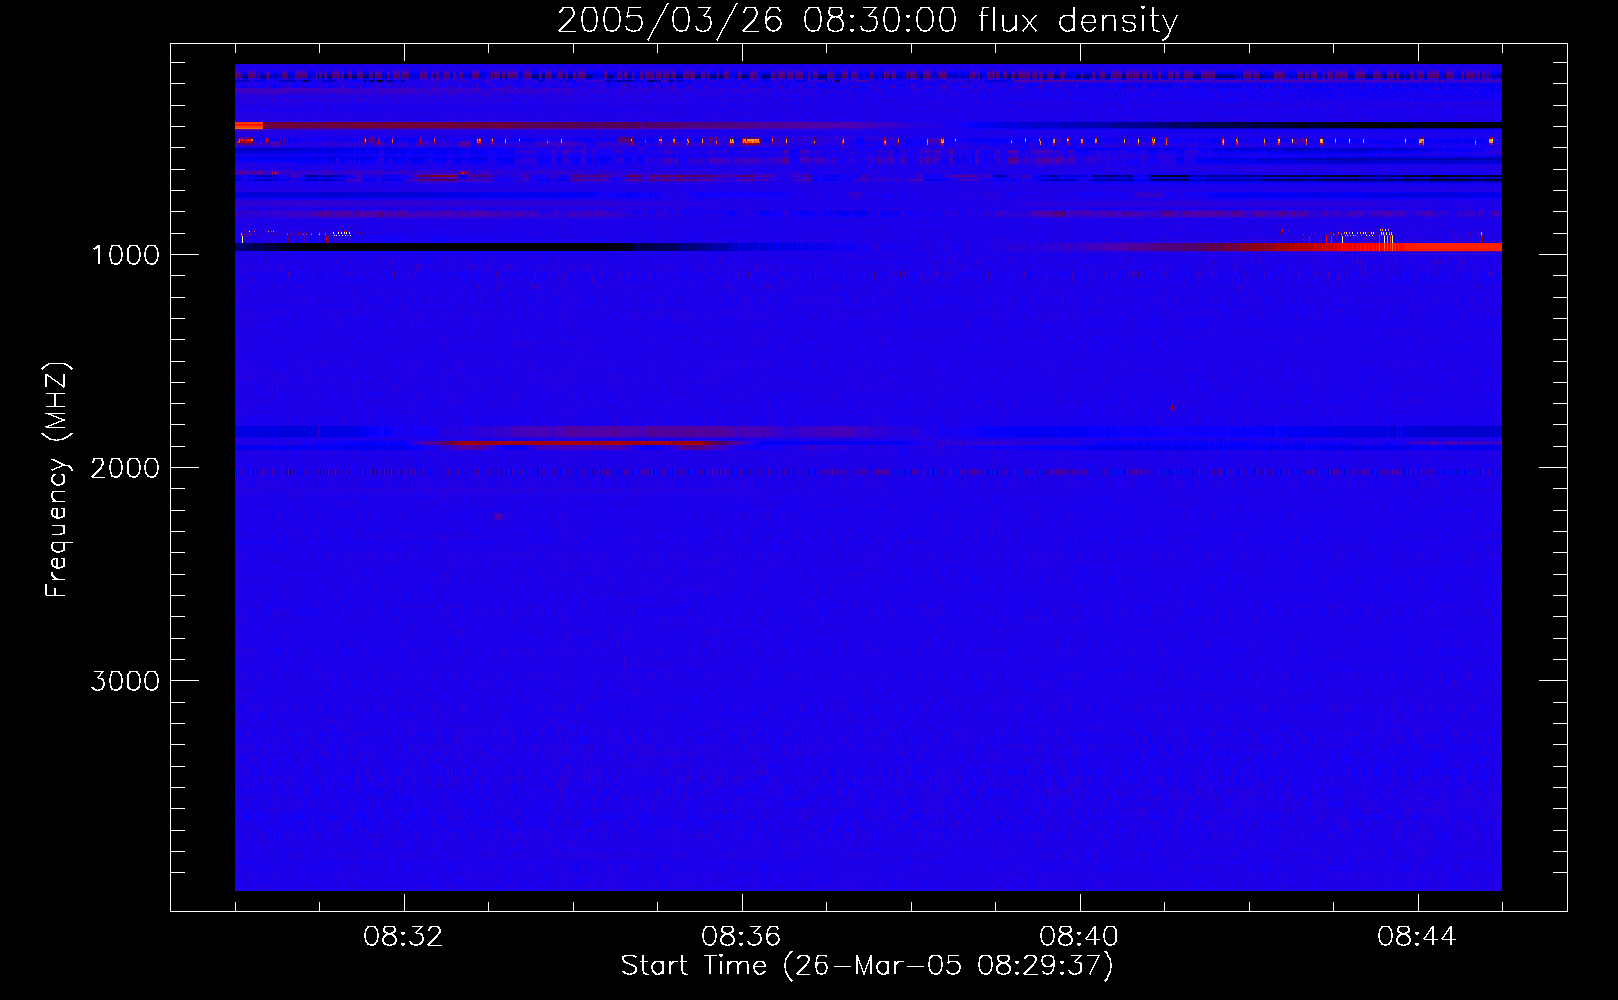The image size is (1618, 1000).
Task: Select the 'Start Time (26-Mar-05 08:29:37)' x-axis label
Action: [x=867, y=966]
